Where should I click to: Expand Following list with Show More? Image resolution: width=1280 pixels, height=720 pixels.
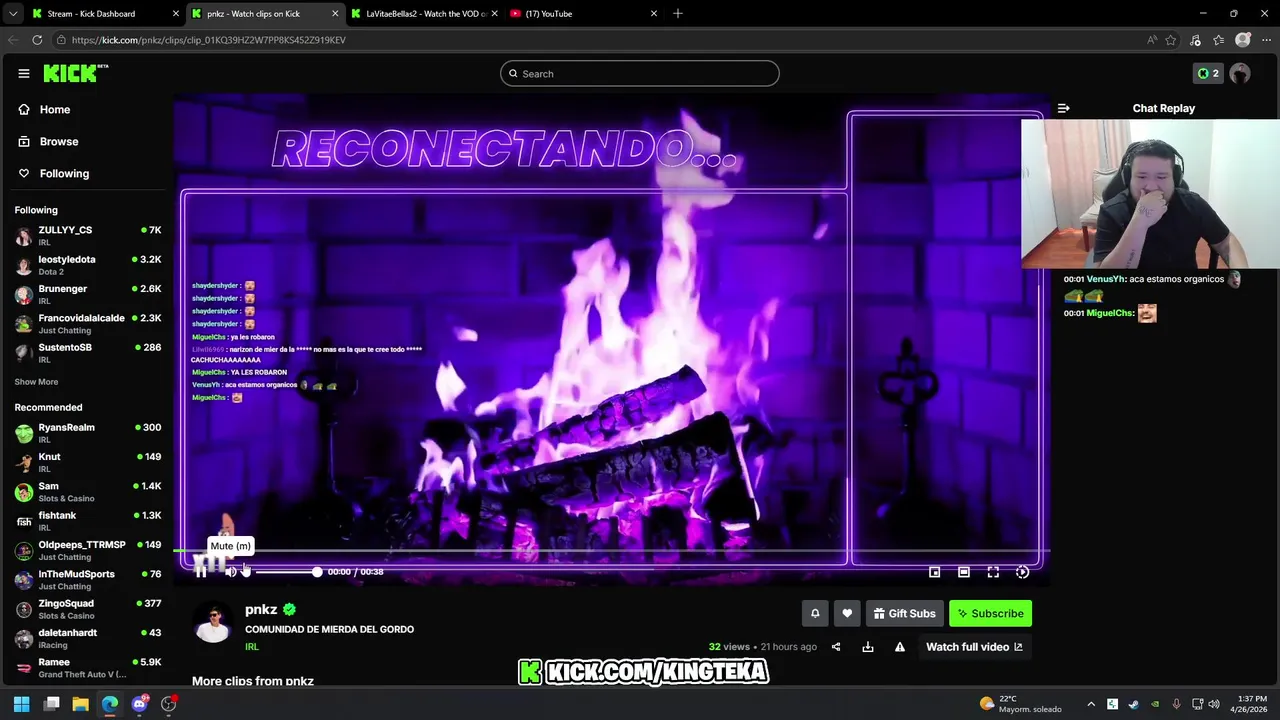pyautogui.click(x=36, y=382)
